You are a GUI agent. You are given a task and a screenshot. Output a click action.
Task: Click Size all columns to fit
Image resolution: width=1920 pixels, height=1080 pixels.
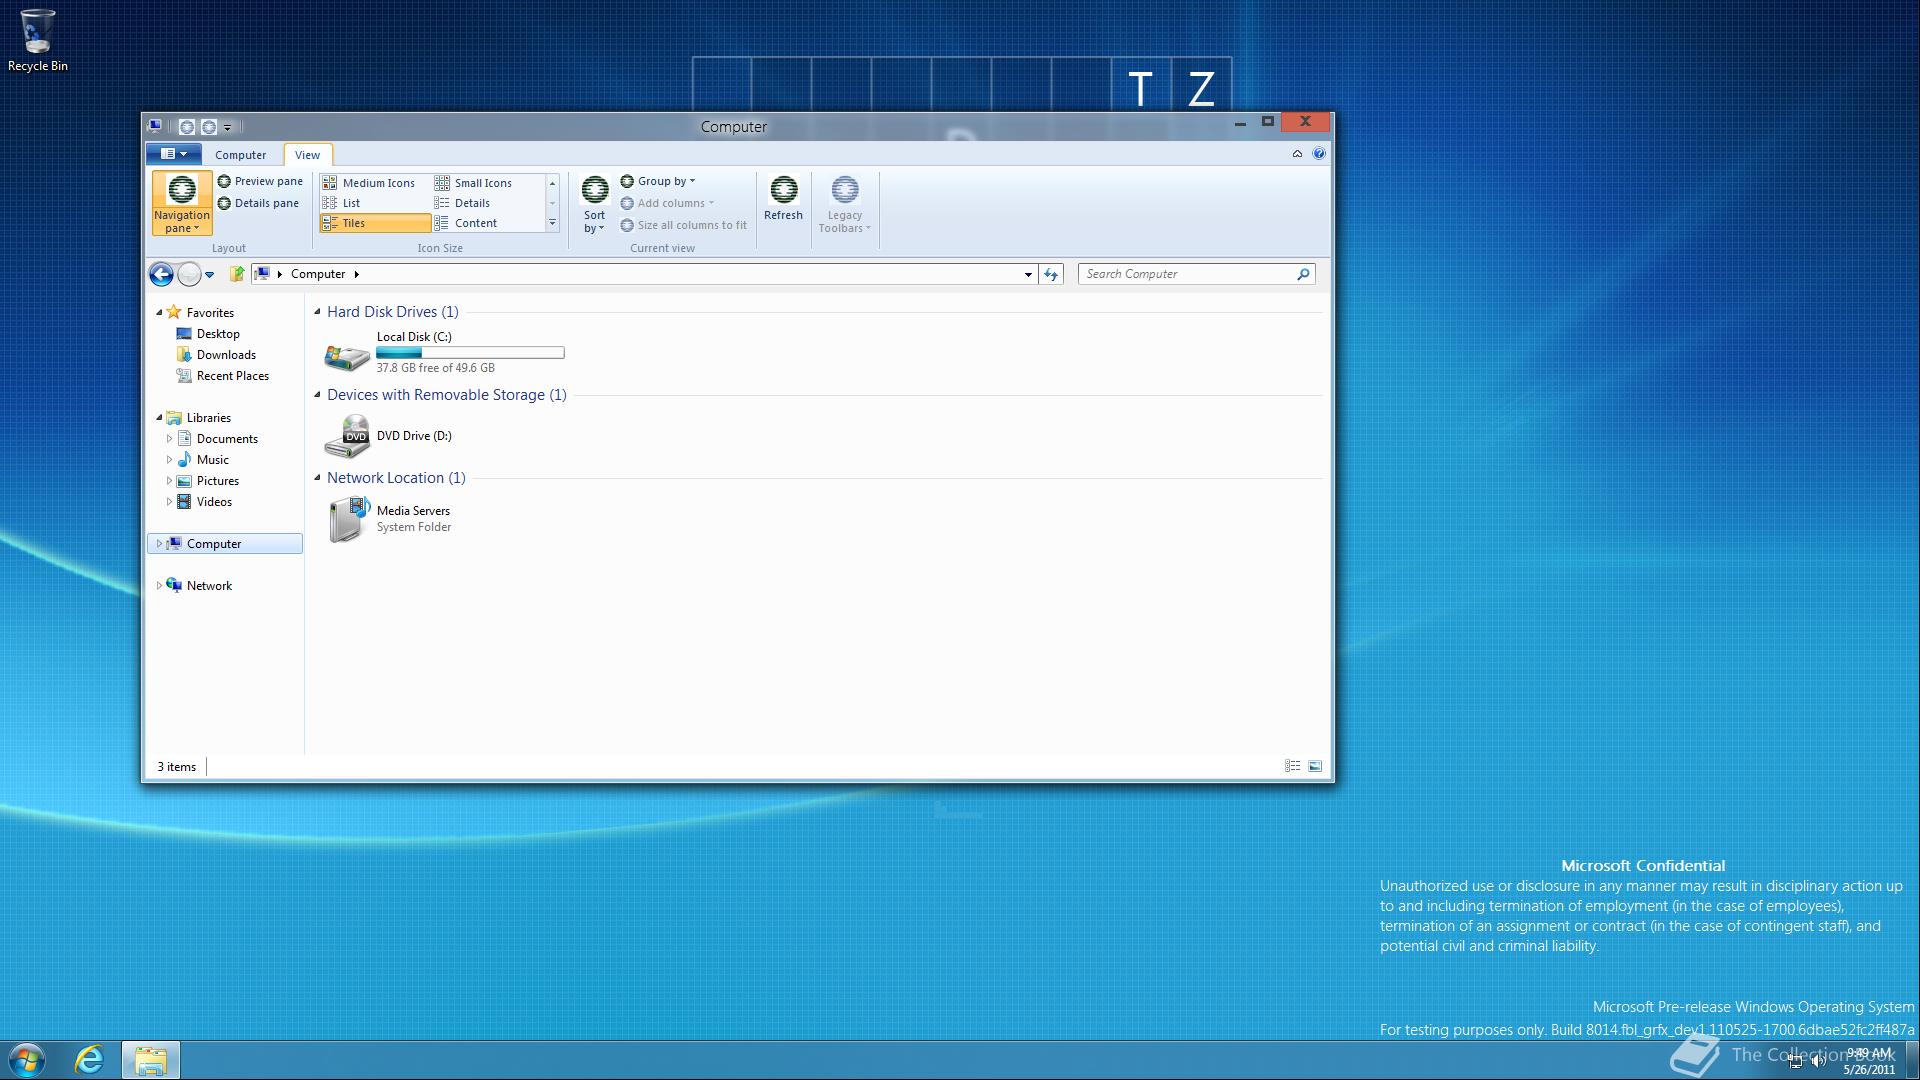pos(684,225)
